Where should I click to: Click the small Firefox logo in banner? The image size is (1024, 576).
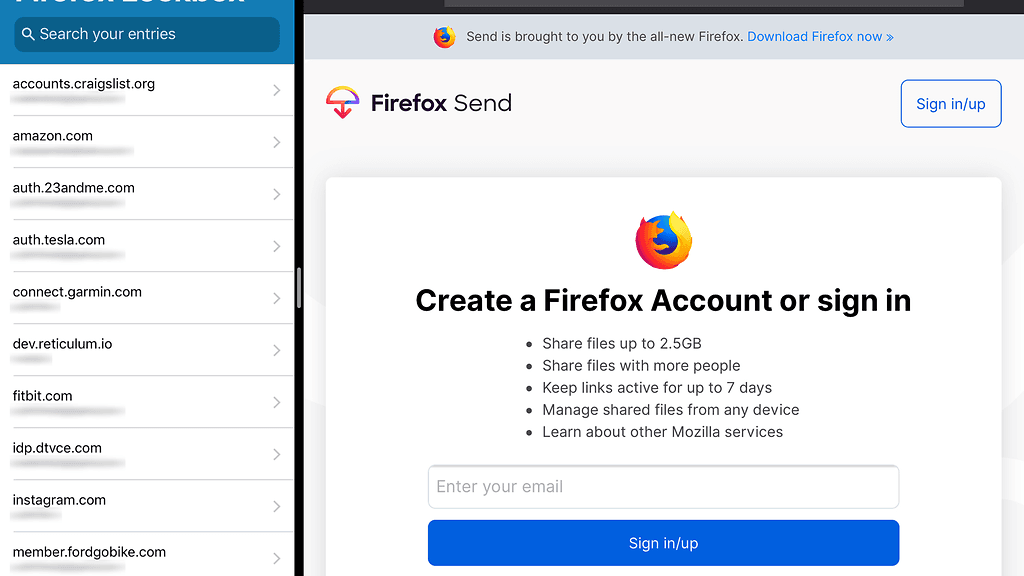tap(444, 37)
